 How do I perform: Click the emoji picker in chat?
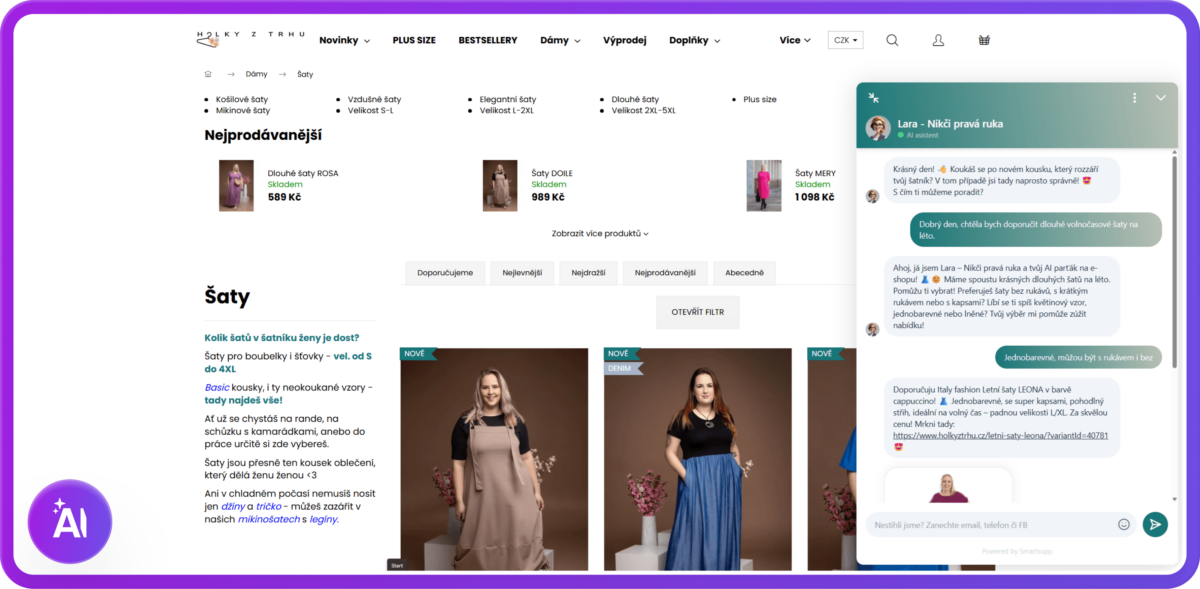1124,524
